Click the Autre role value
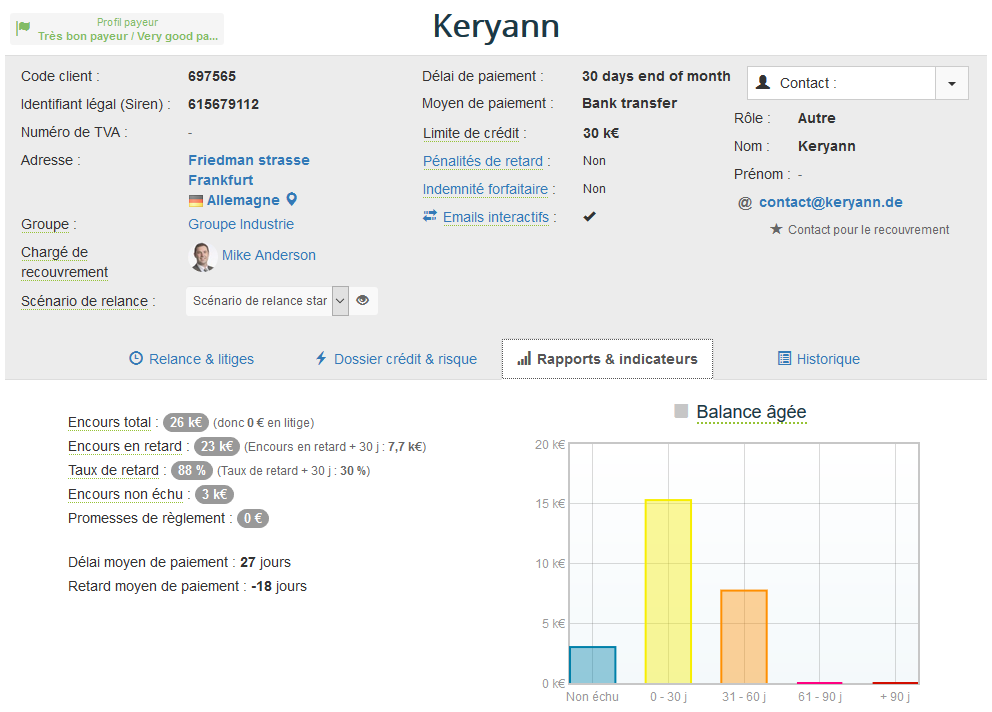 pyautogui.click(x=817, y=118)
